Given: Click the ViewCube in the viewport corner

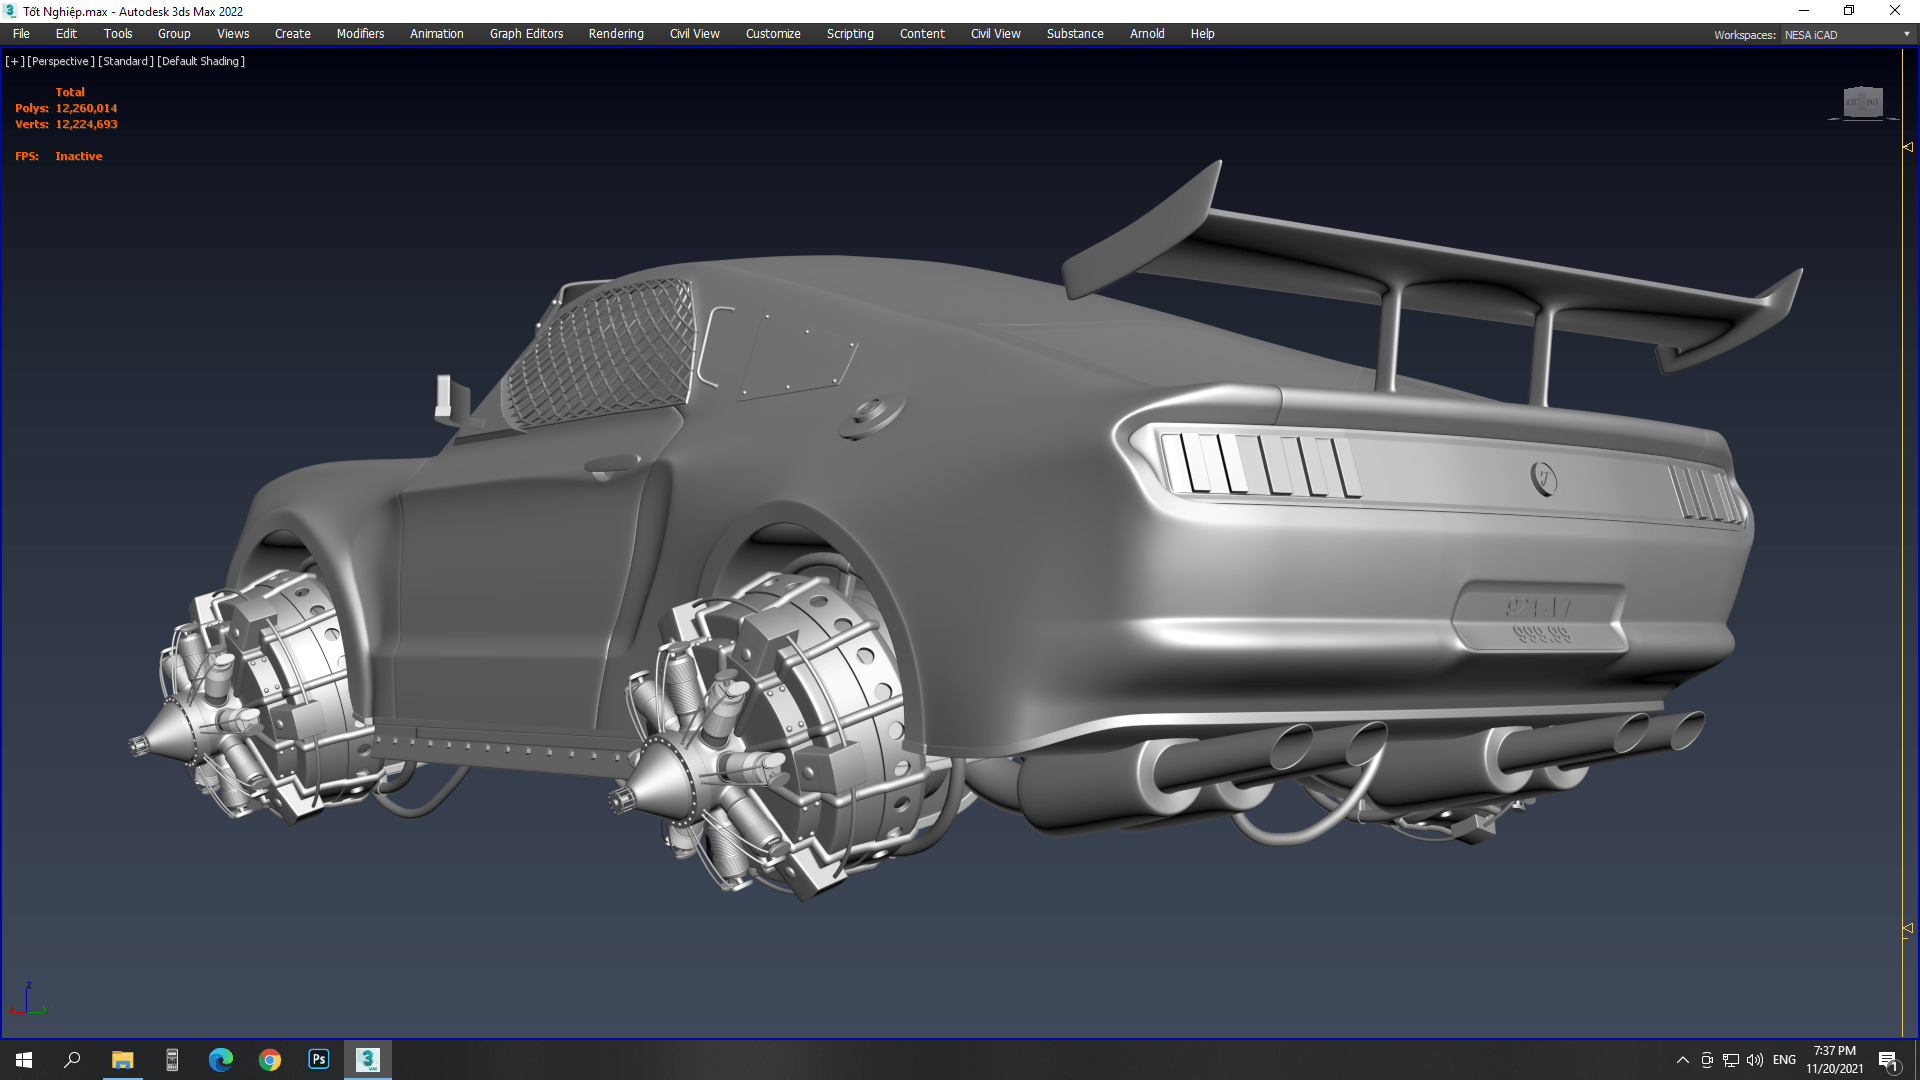Looking at the screenshot, I should [1862, 102].
